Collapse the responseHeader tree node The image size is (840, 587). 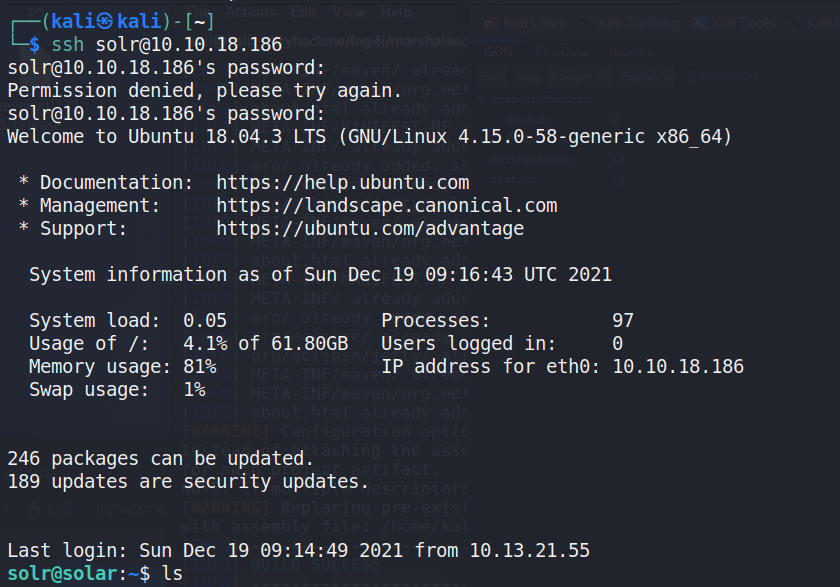[482, 99]
